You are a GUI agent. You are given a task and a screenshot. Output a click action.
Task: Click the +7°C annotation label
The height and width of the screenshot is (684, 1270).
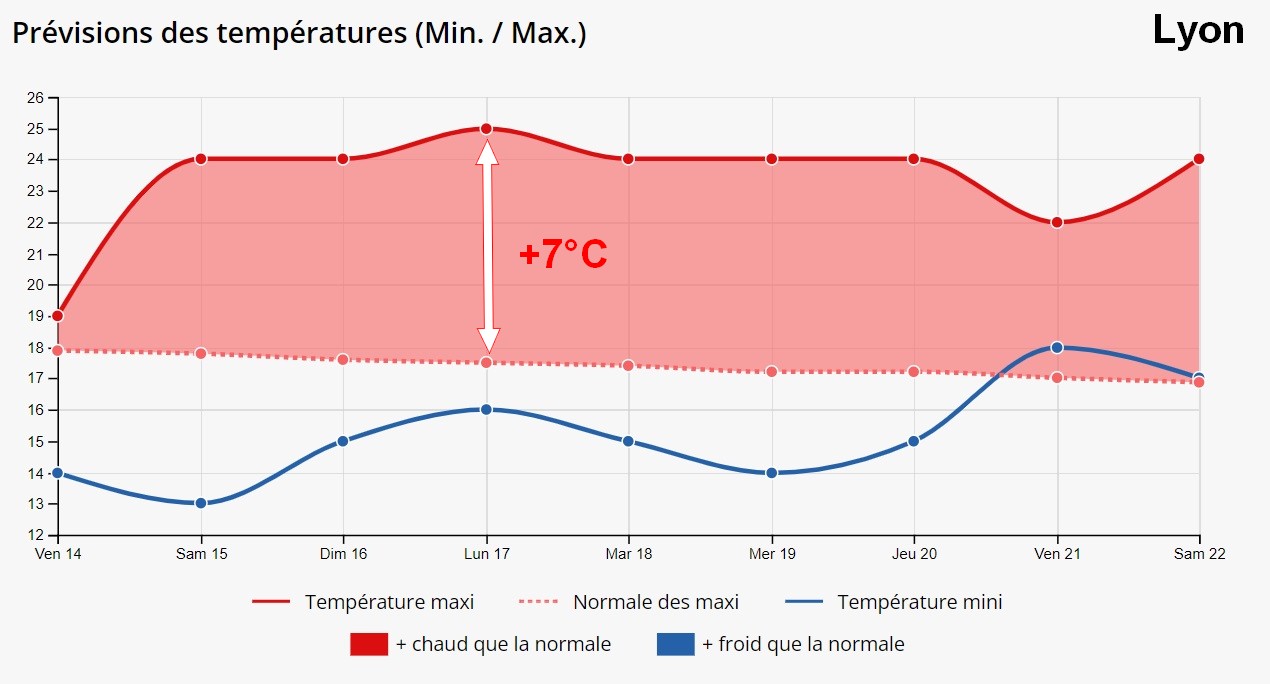(x=563, y=255)
